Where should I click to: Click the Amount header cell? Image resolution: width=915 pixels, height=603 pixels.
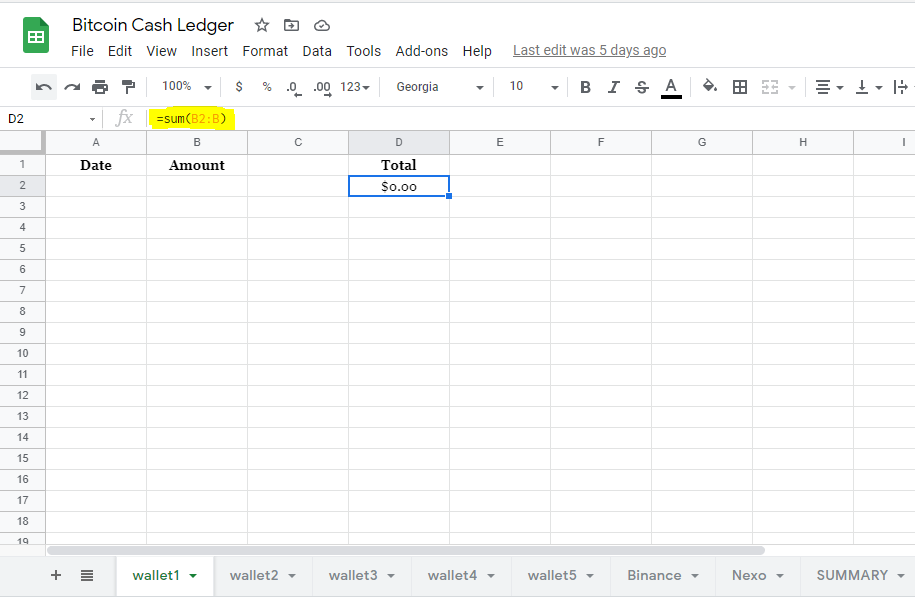click(x=197, y=165)
